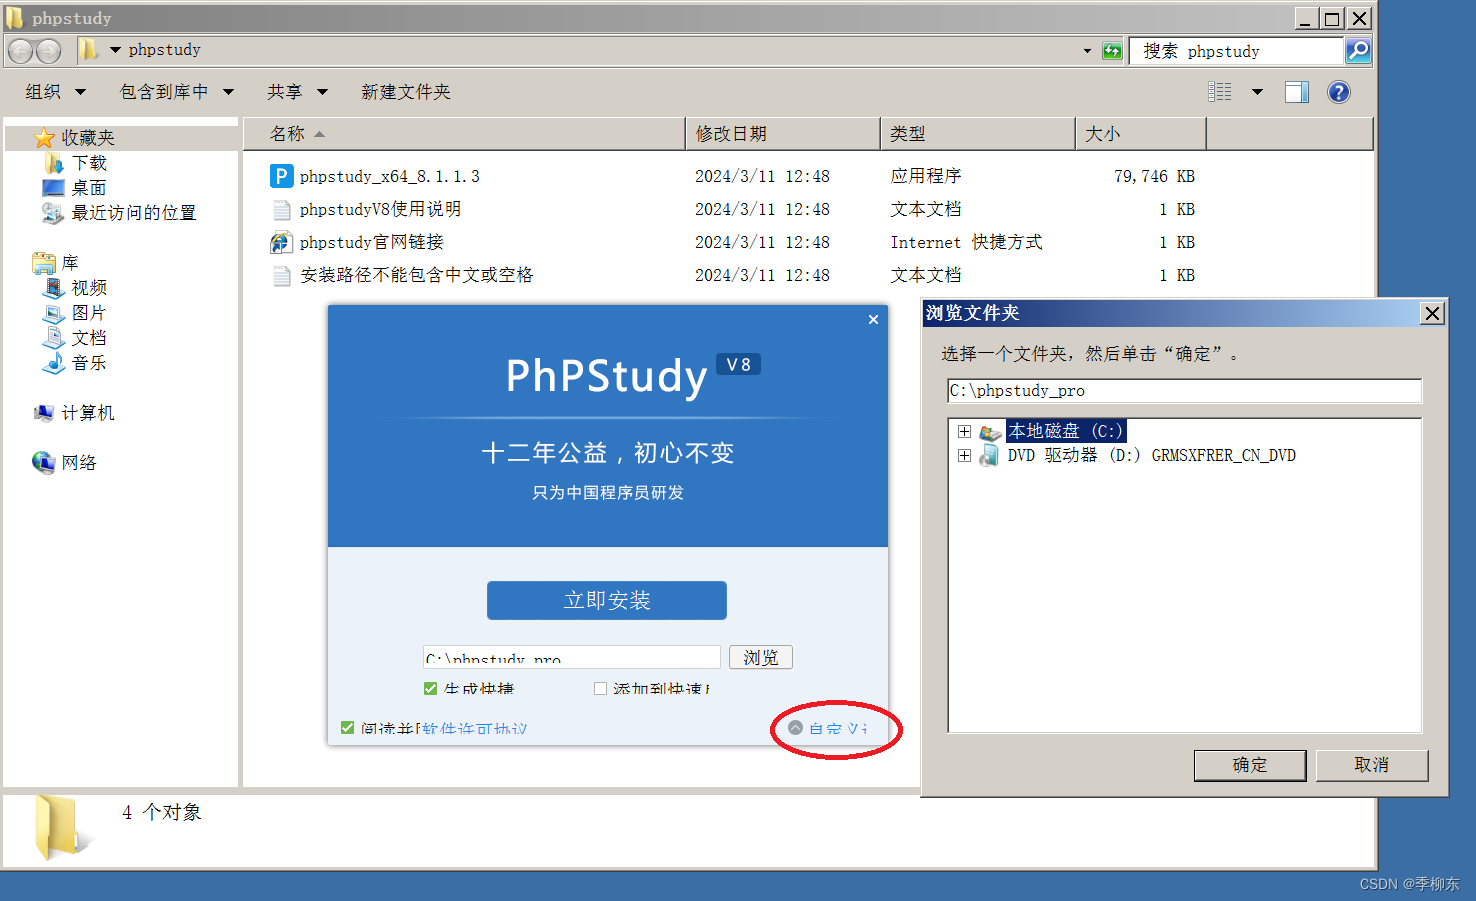Click the folder icon in address bar
This screenshot has height=901, width=1476.
(88, 50)
